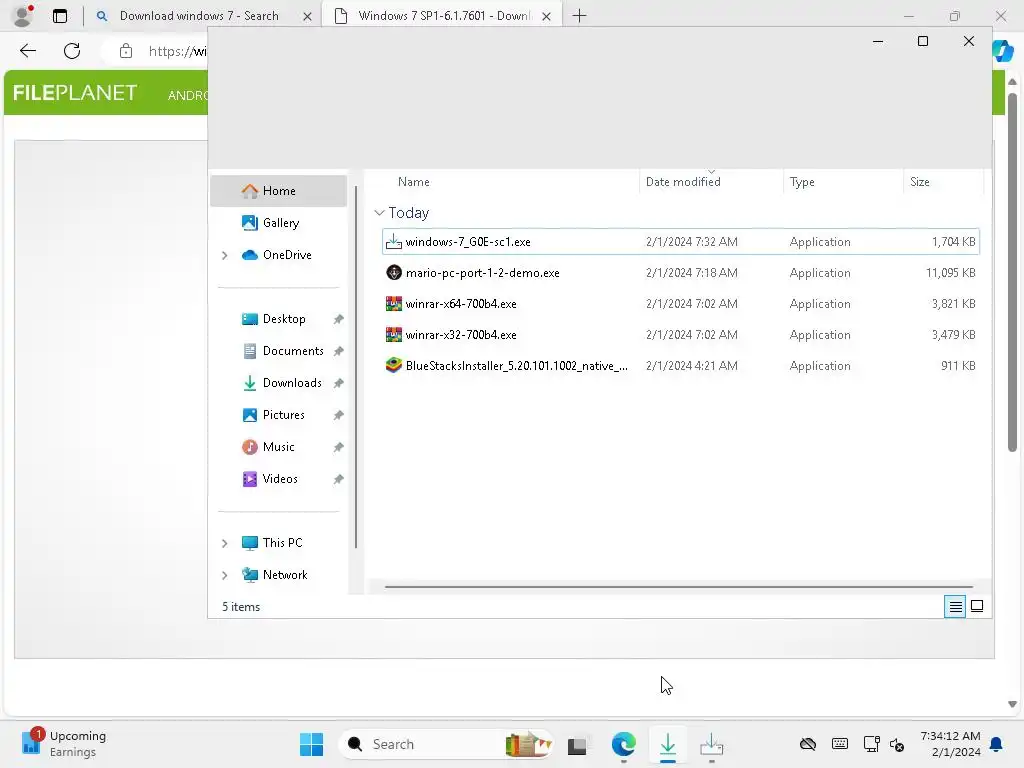Open the Desktop quick access folder

[x=283, y=319]
